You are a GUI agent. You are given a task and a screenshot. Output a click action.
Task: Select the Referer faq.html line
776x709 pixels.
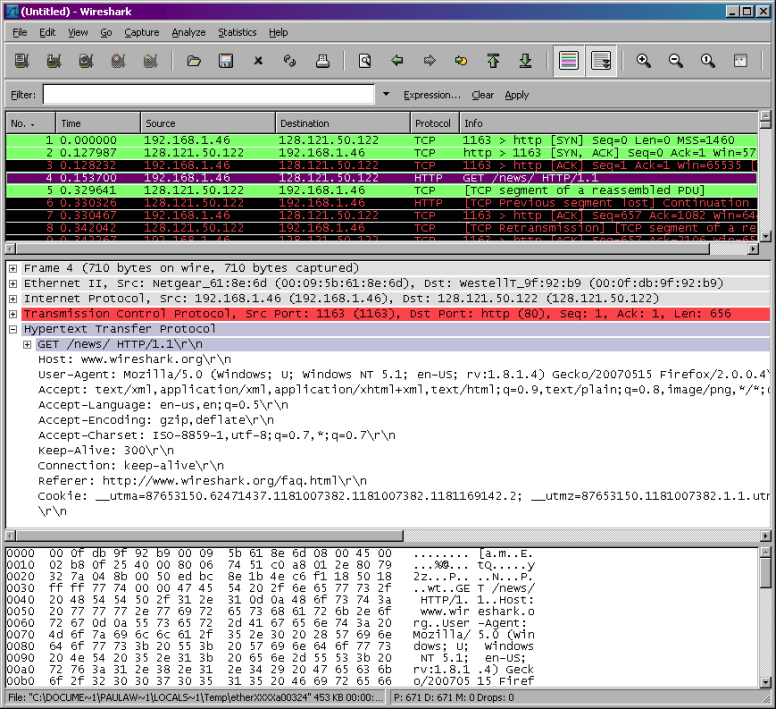click(202, 481)
